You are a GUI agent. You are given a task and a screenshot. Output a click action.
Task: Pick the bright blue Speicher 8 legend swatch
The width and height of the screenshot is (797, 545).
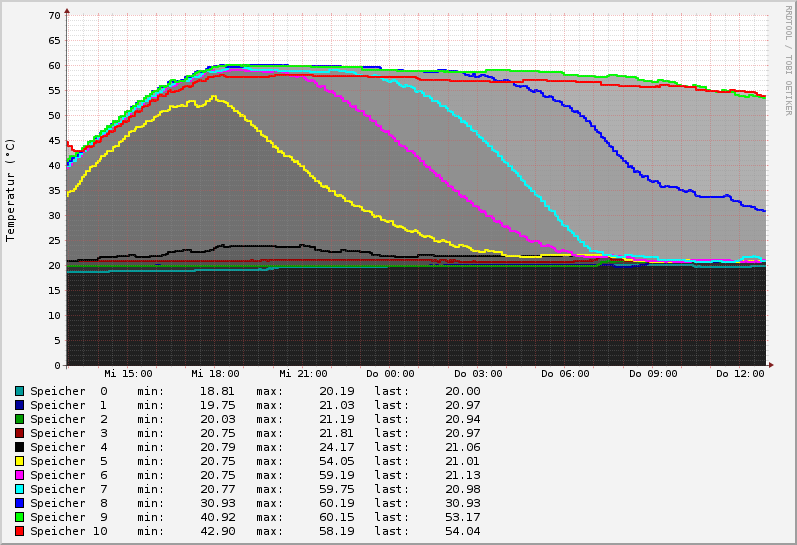point(19,503)
